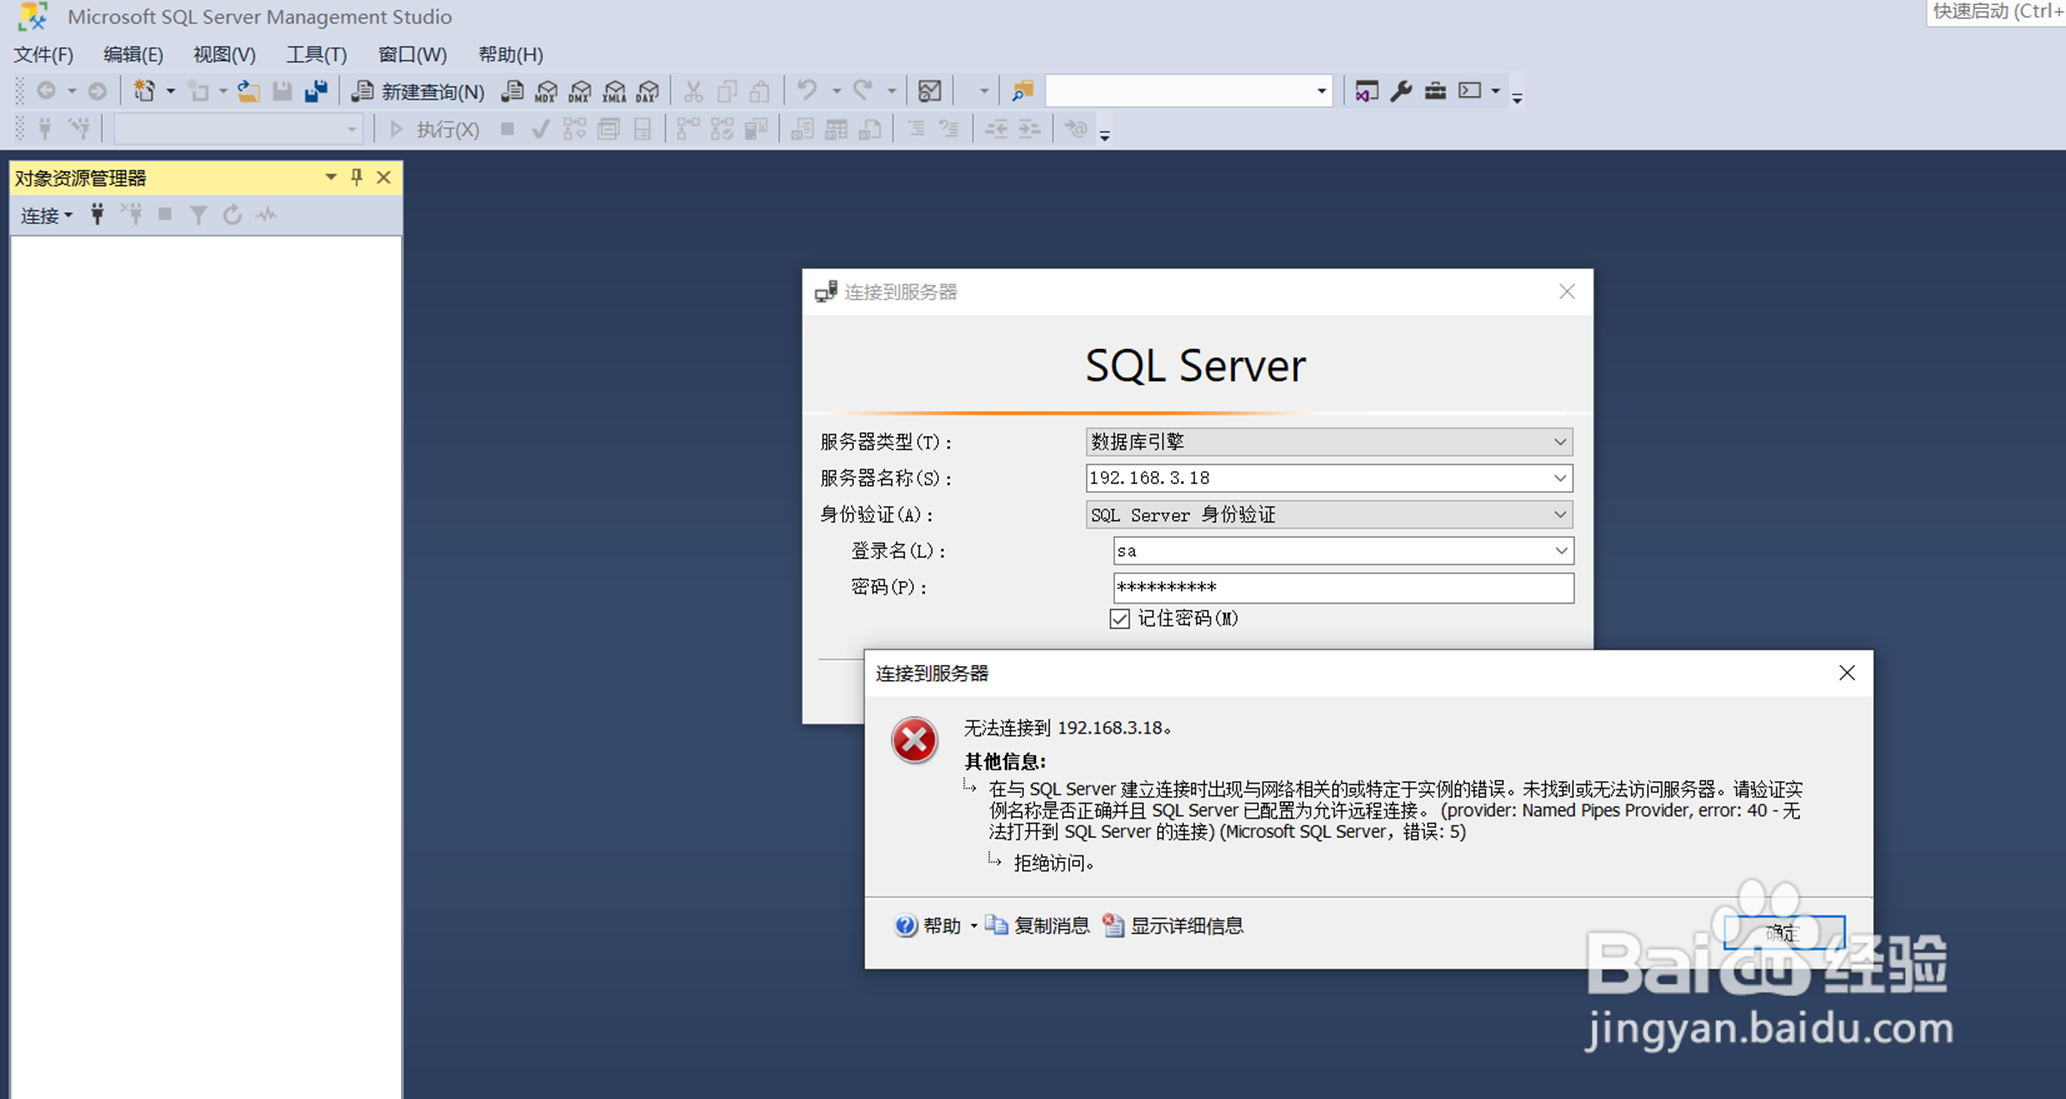Screen dimensions: 2066x1099
Task: Click the DAX query icon
Action: pyautogui.click(x=648, y=92)
